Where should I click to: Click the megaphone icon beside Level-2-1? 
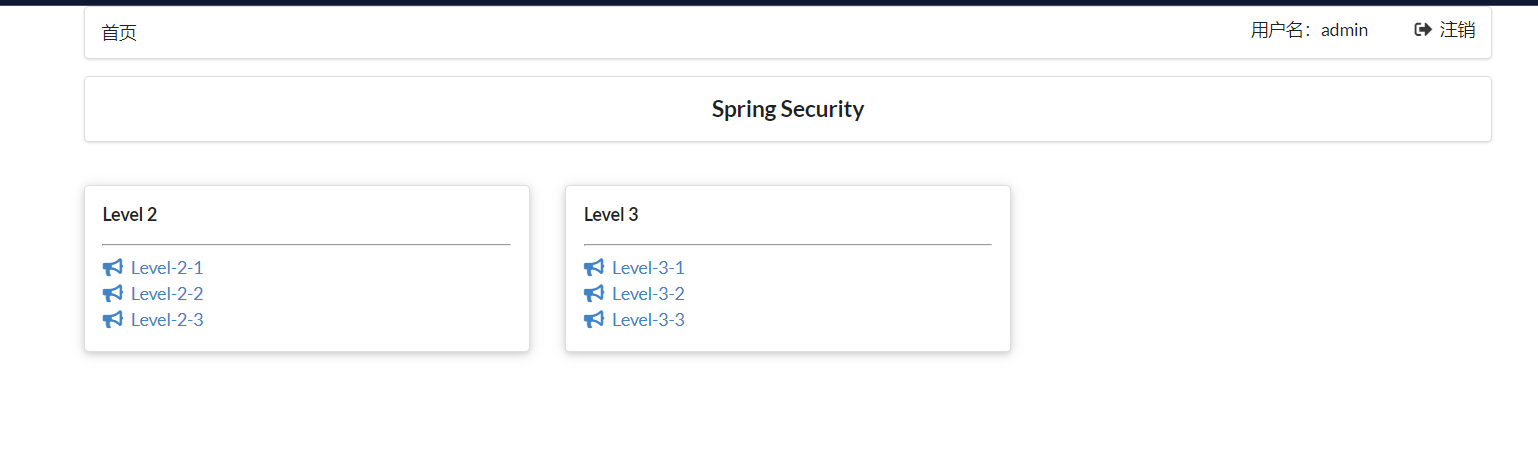(x=112, y=268)
